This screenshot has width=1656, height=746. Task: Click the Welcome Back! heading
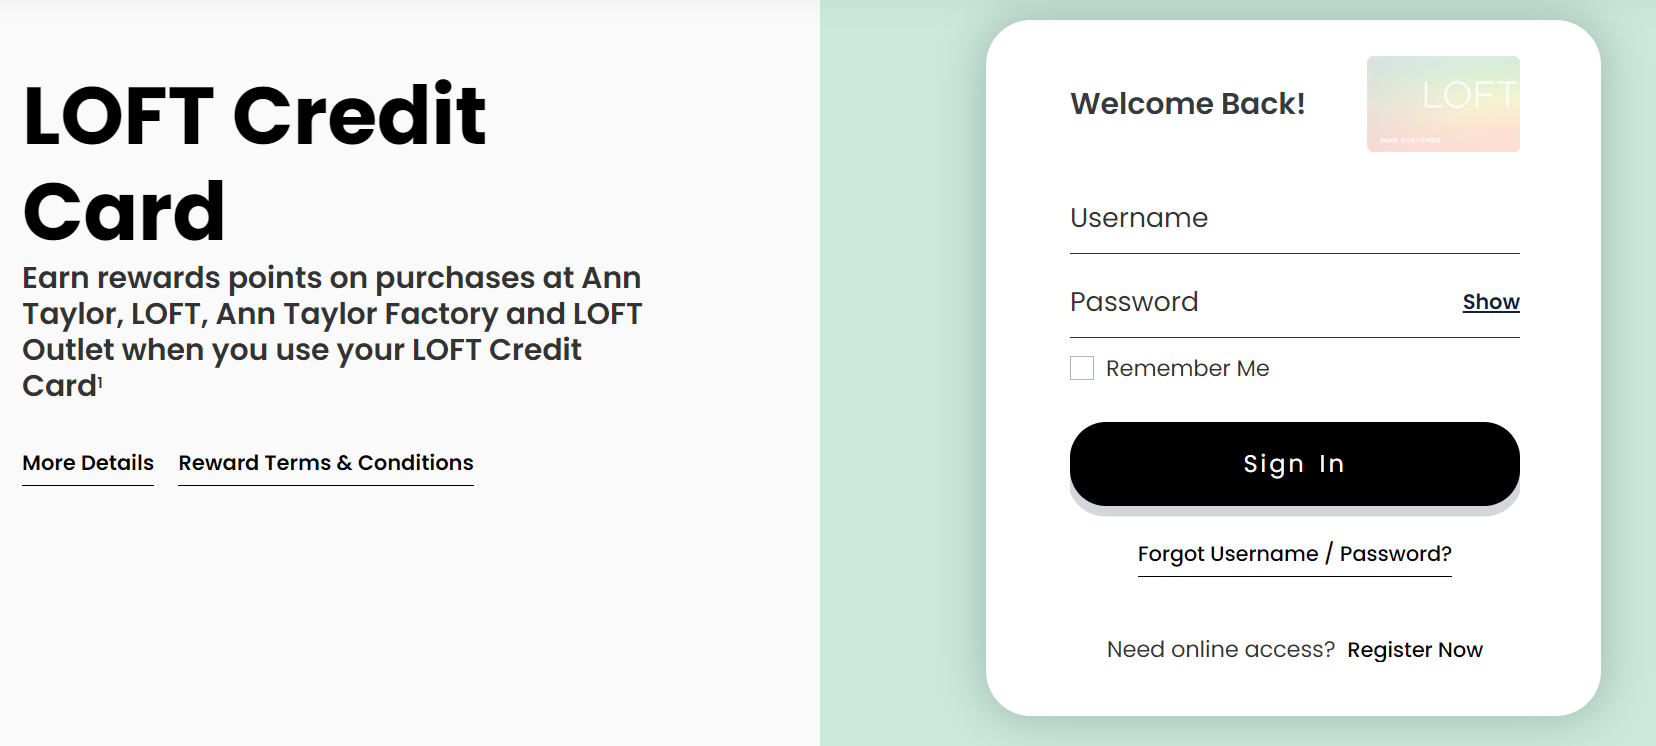click(1187, 103)
